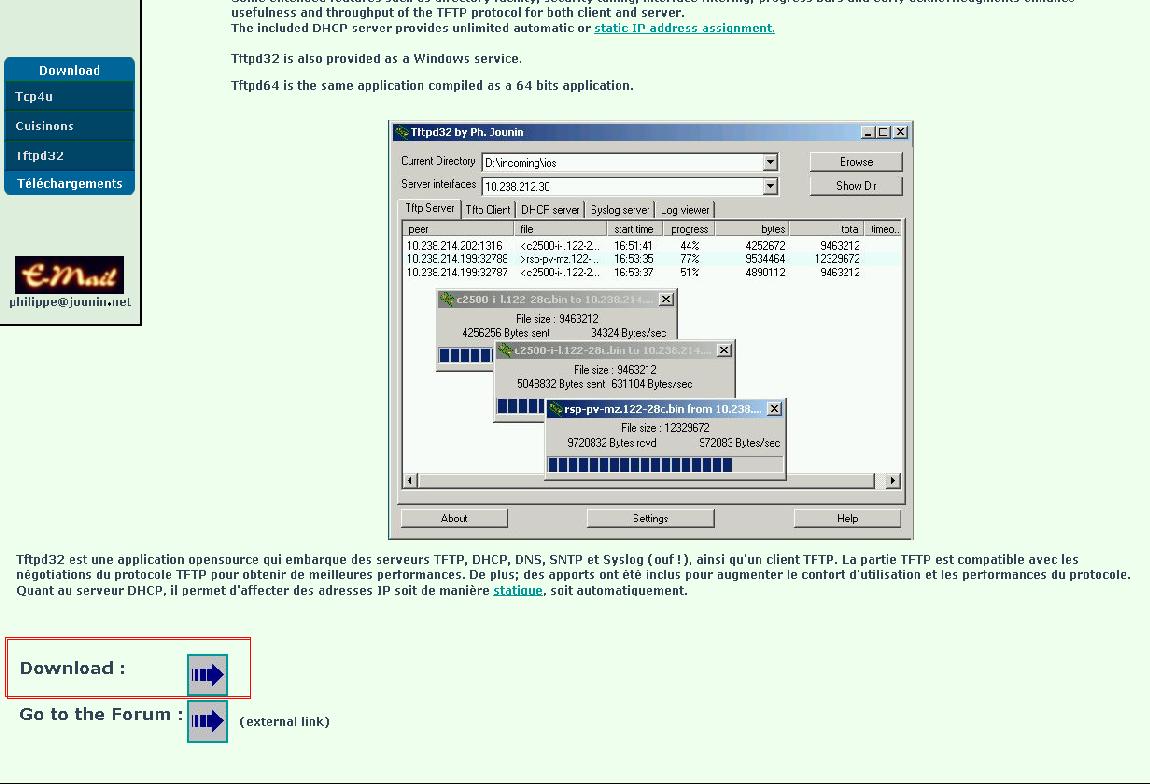
Task: Select the row for peer 10.238.214.199:32786
Action: [x=651, y=259]
